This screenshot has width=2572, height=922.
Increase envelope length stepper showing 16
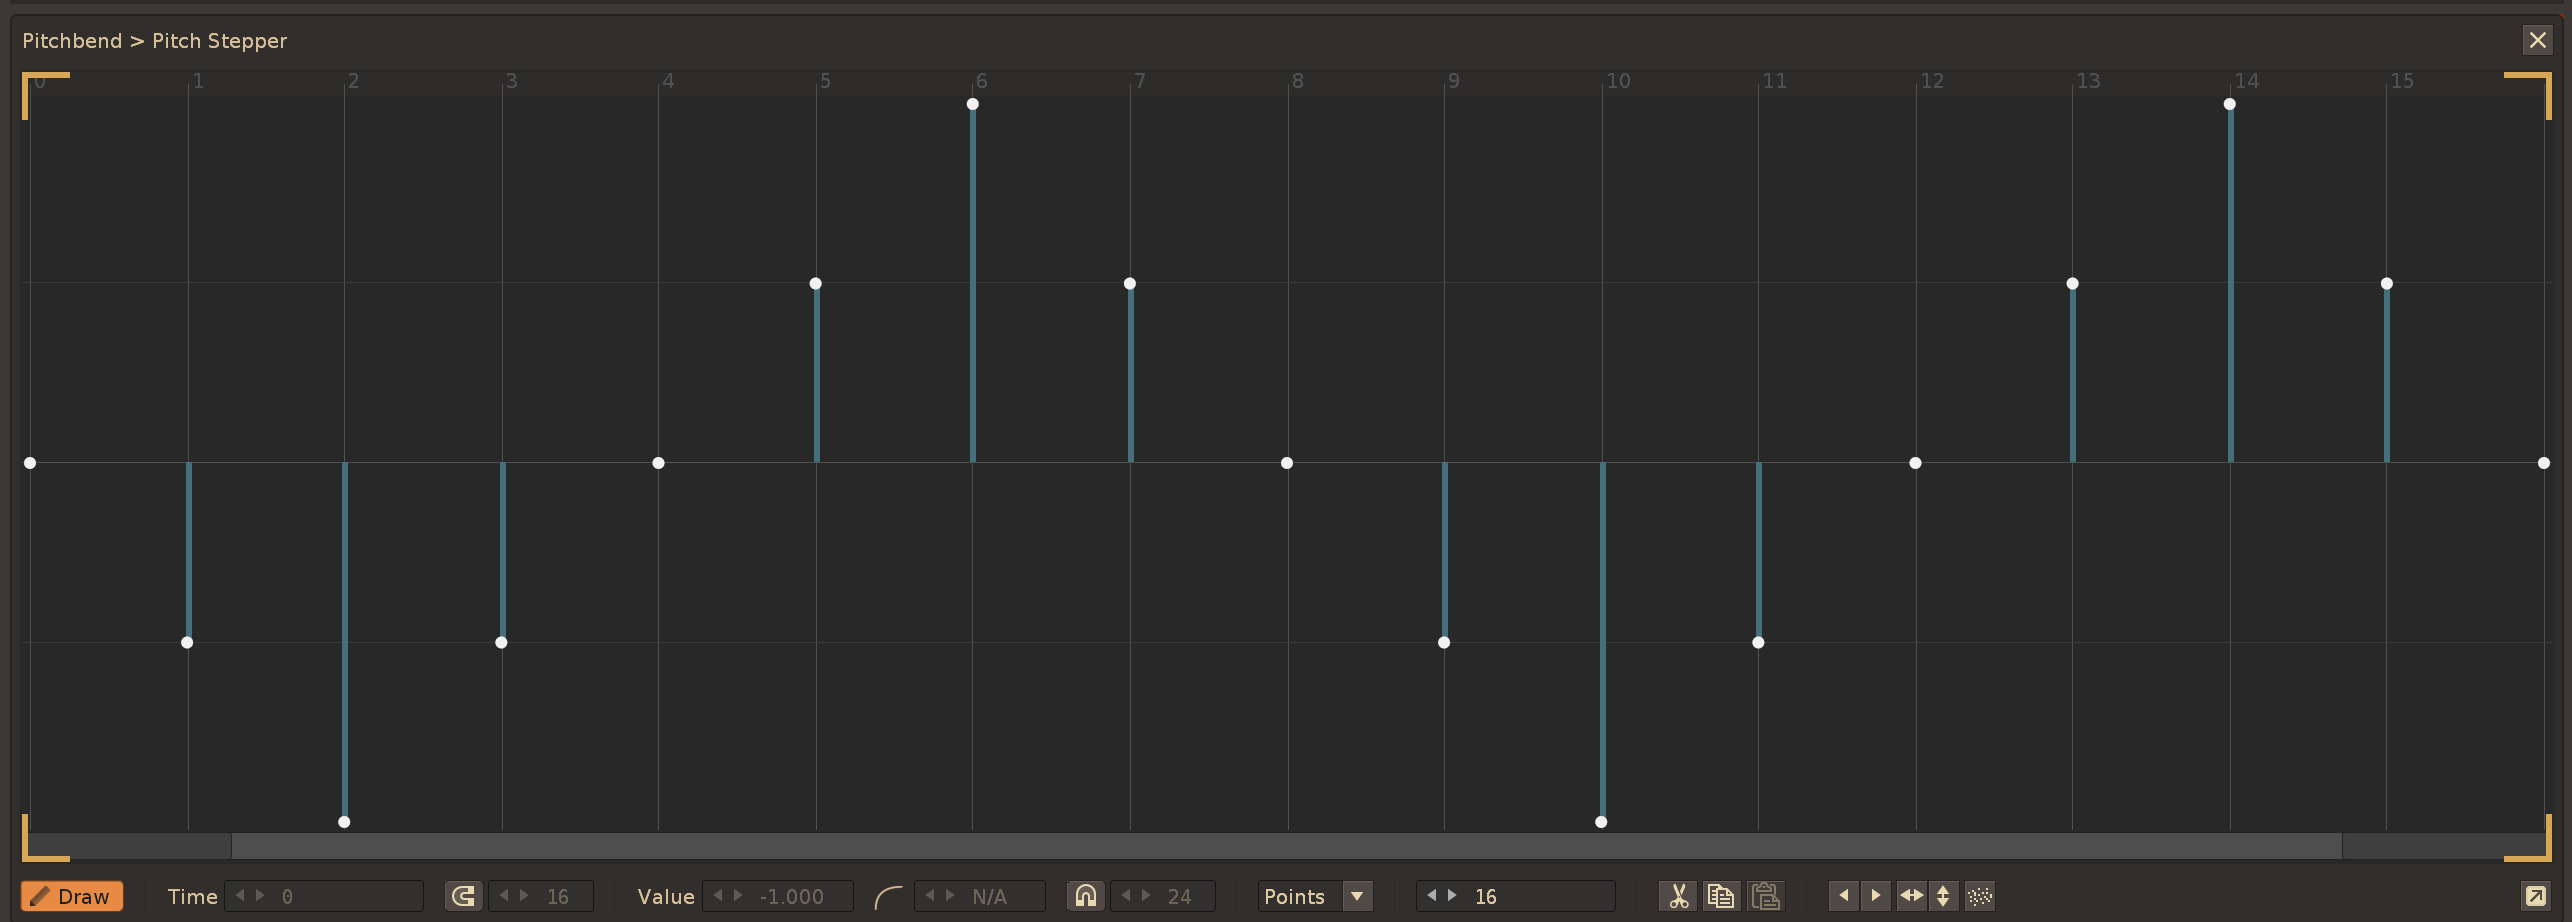click(x=1452, y=896)
